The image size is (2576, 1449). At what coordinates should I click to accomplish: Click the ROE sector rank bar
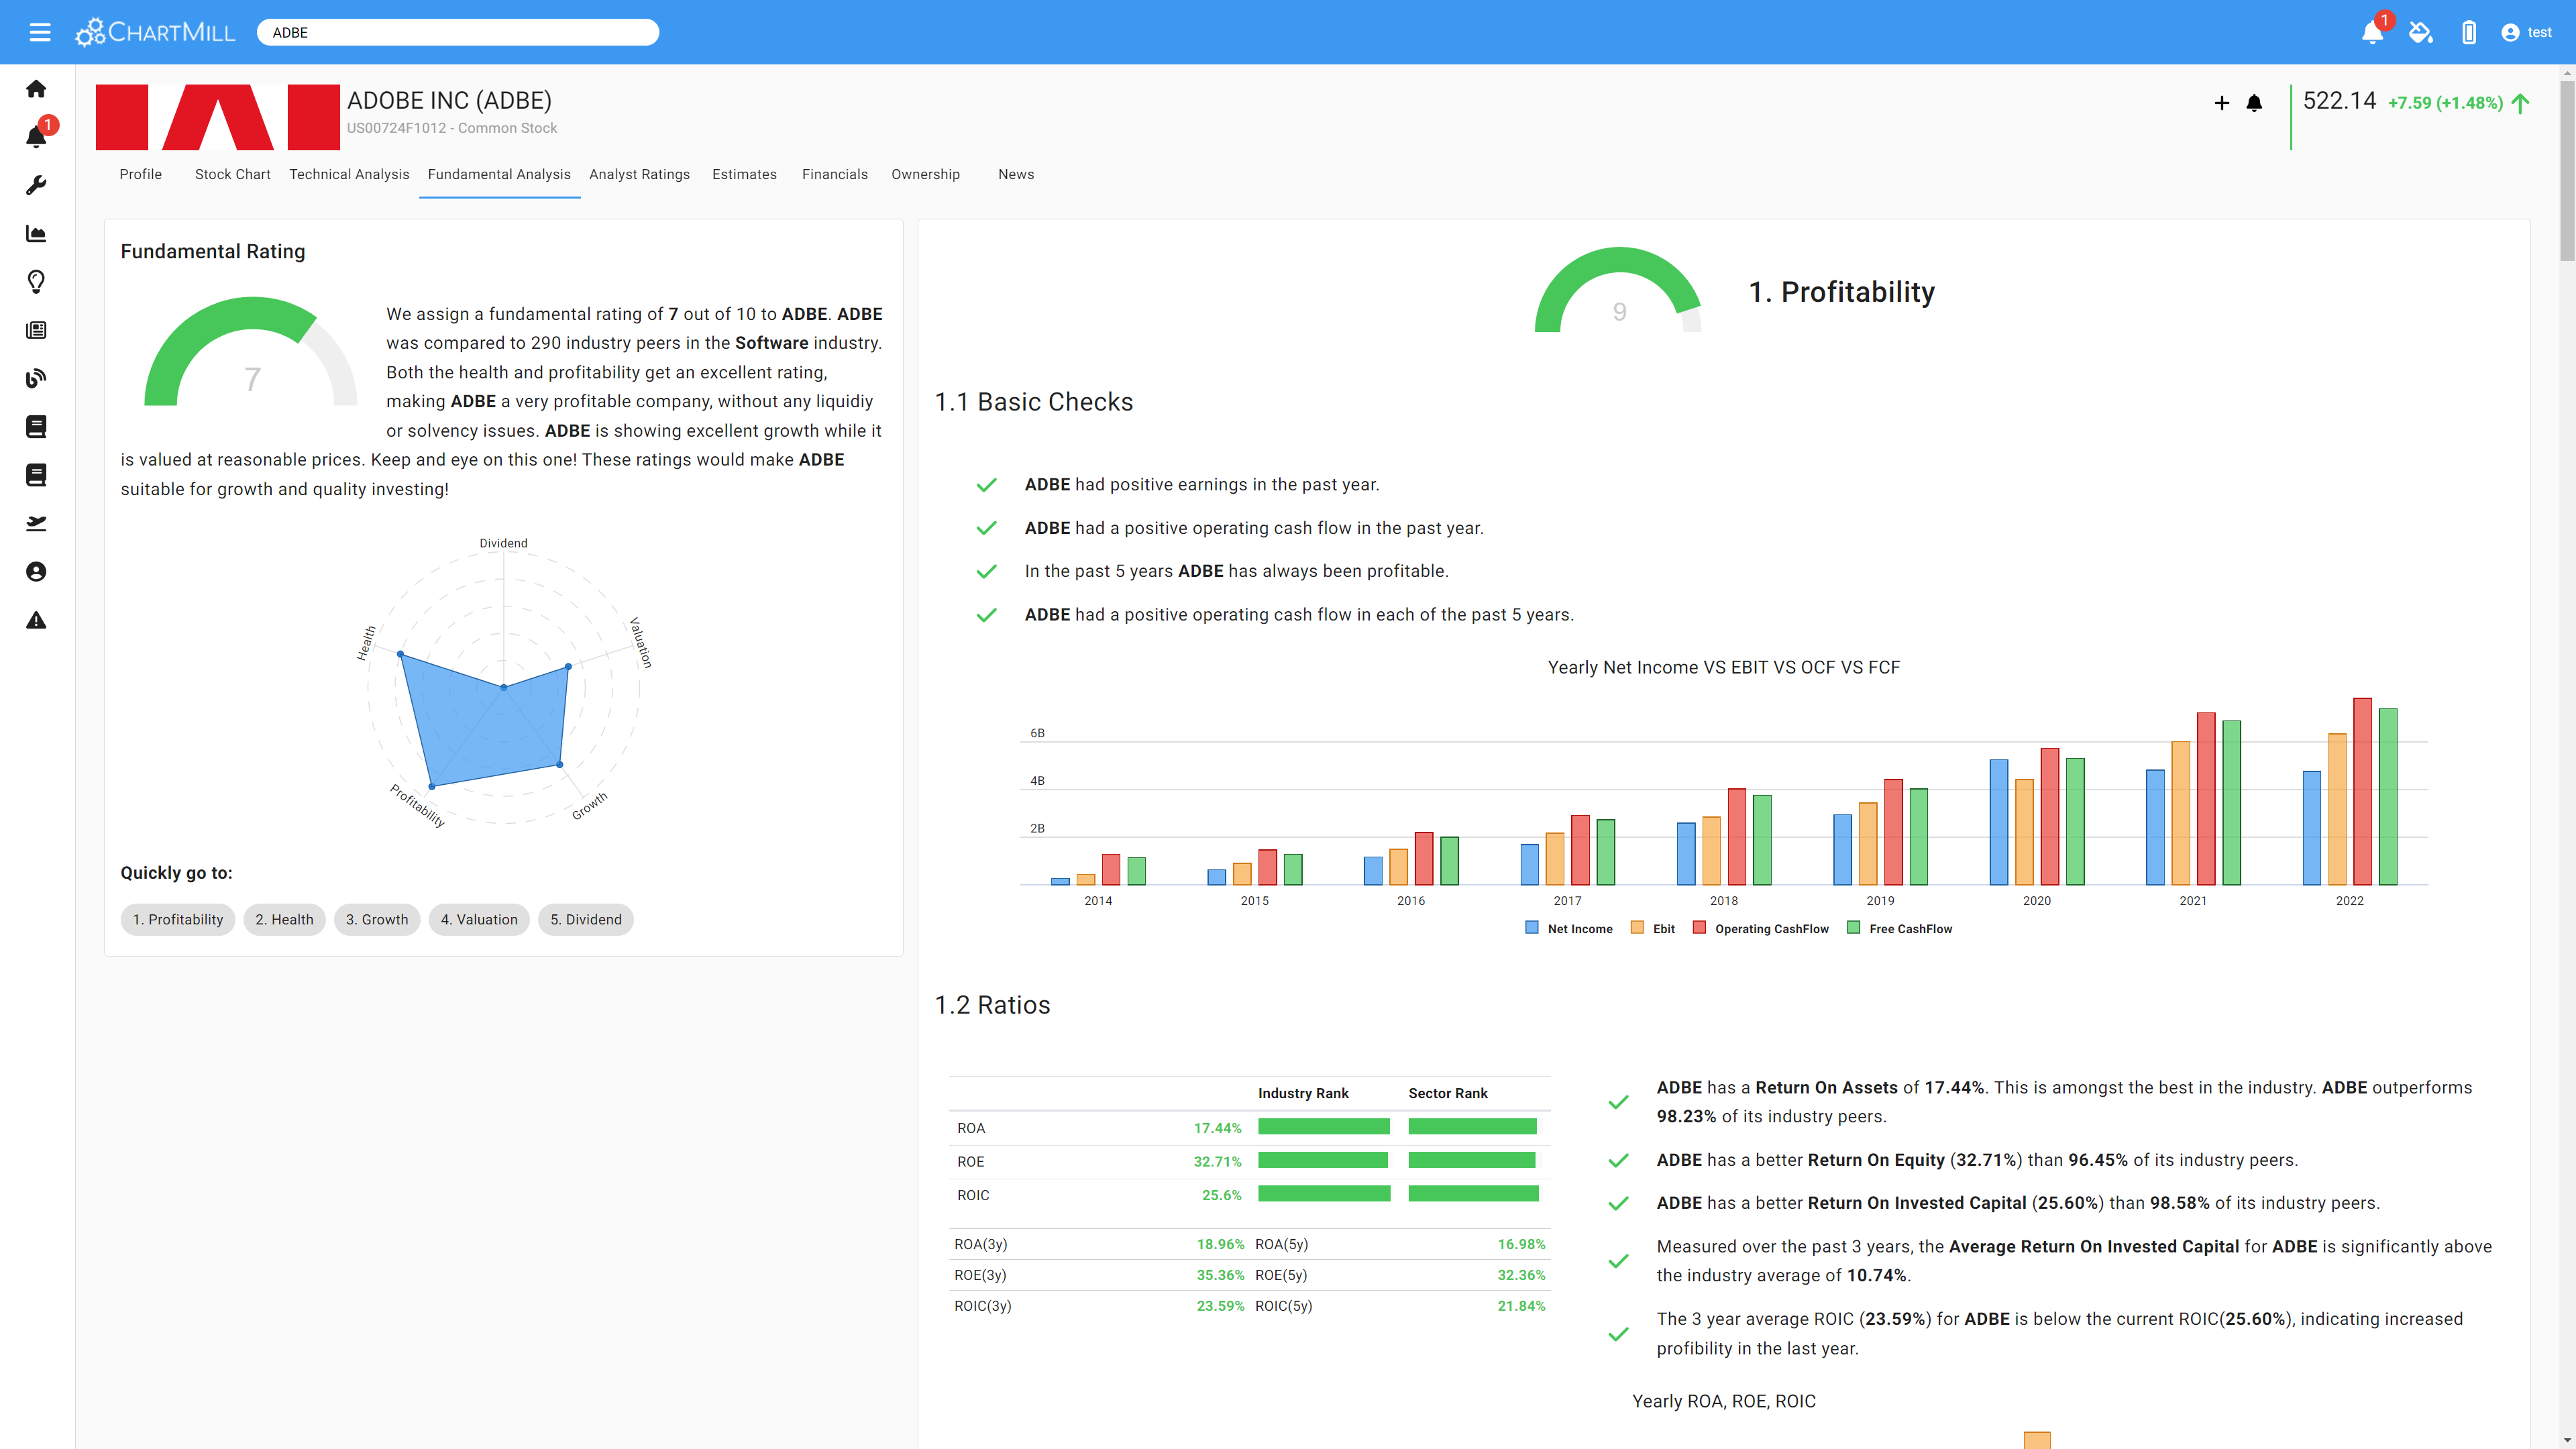1472,1160
